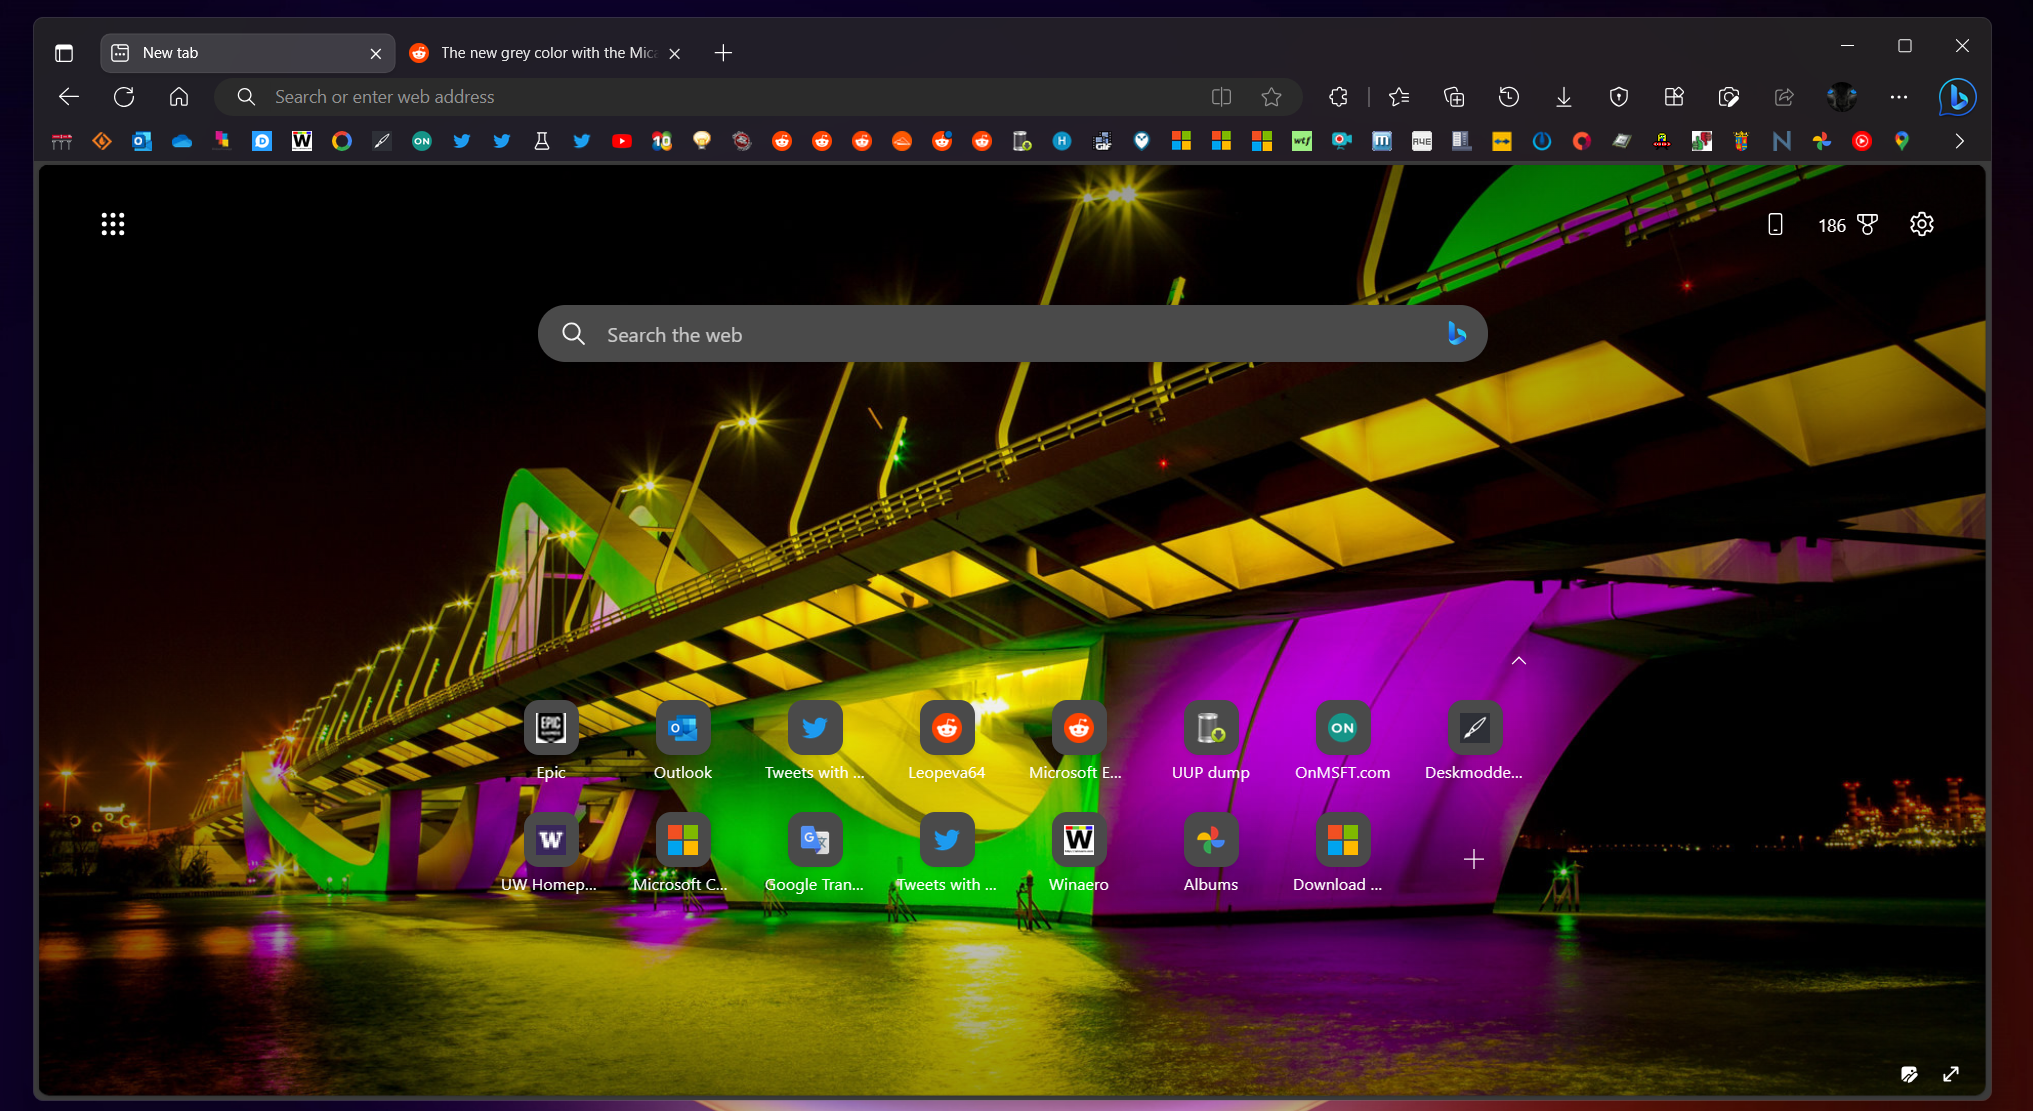
Task: Click the Home button icon
Action: coord(179,97)
